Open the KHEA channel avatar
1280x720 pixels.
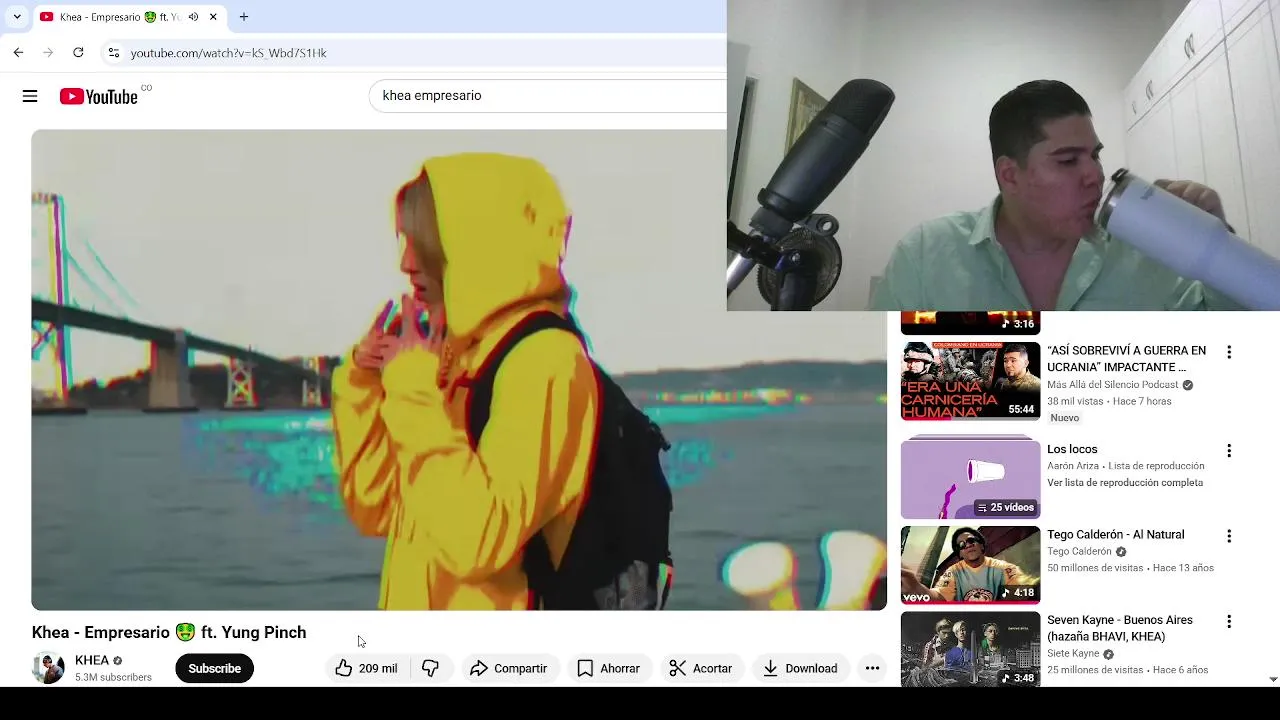coord(48,668)
